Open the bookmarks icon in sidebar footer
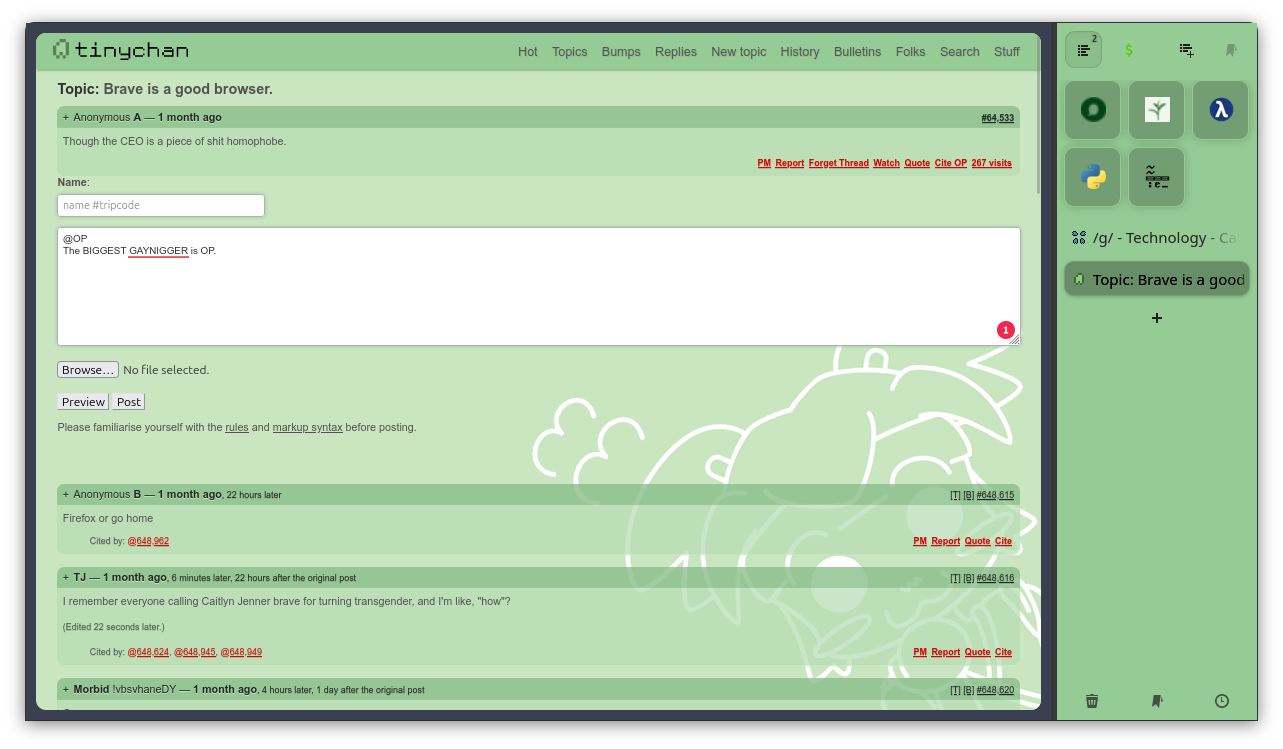 pos(1157,701)
